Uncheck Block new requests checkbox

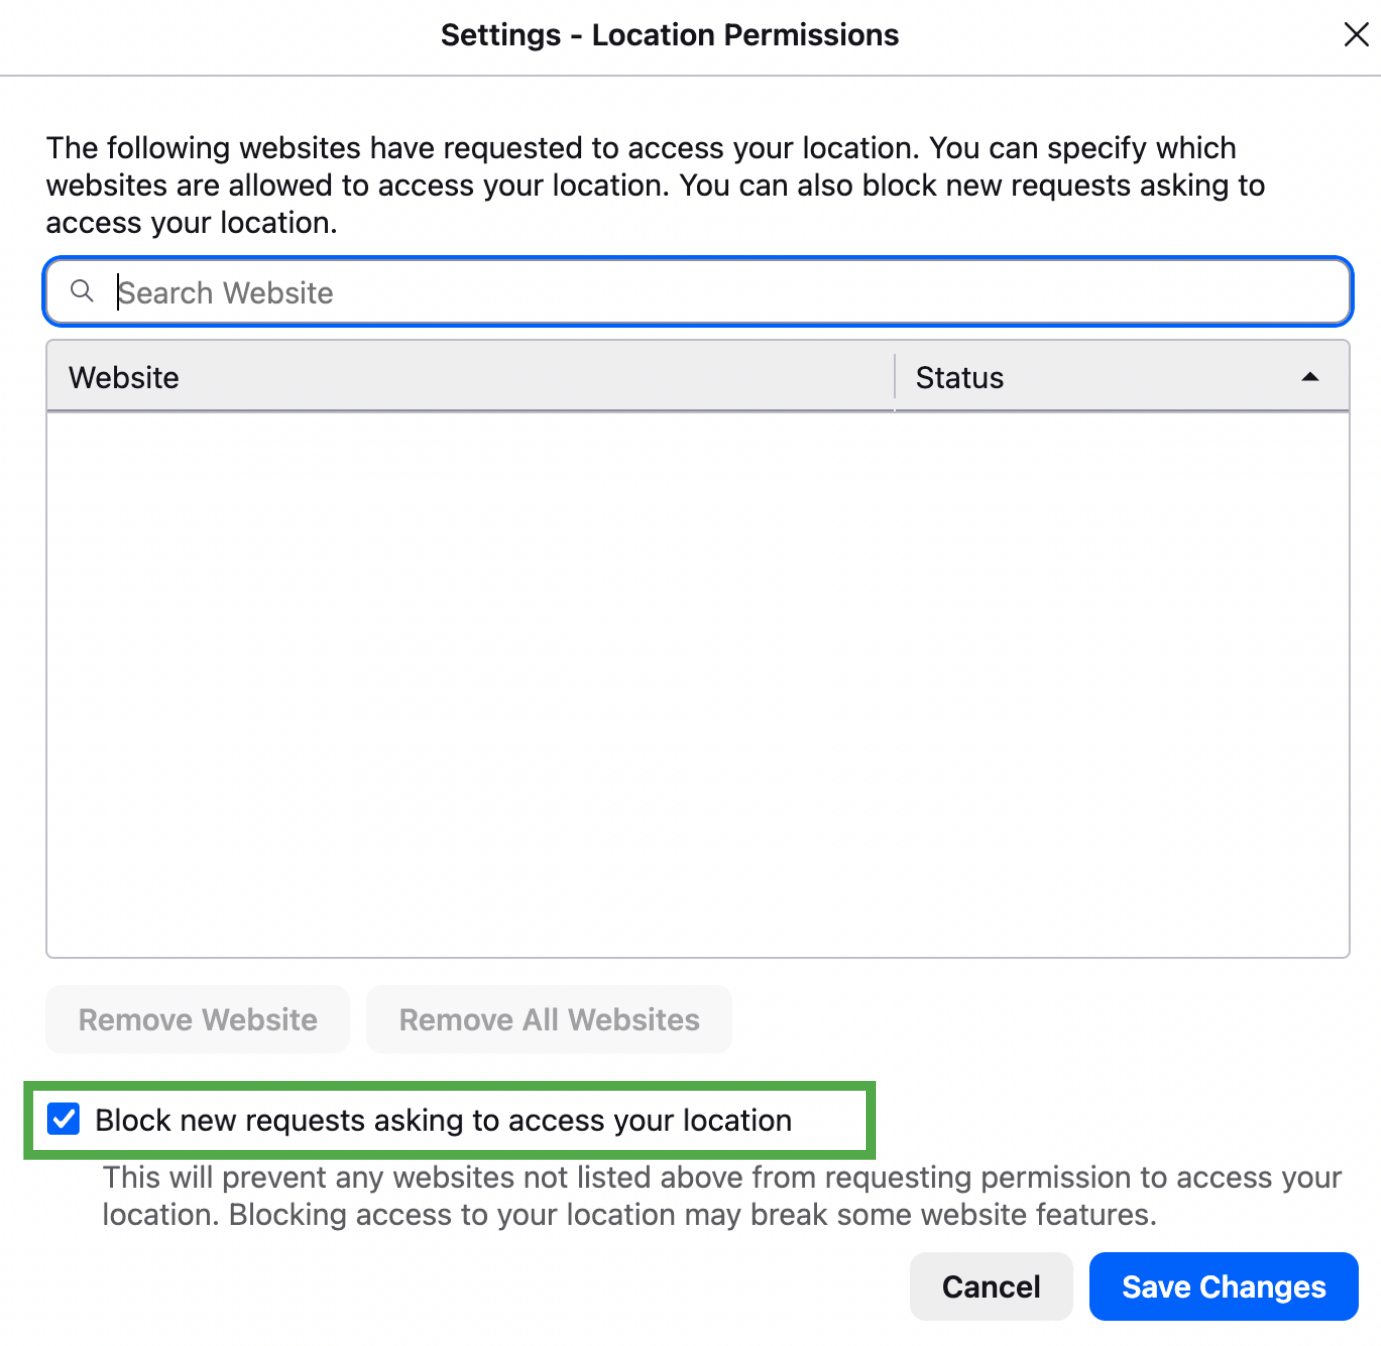tap(64, 1119)
